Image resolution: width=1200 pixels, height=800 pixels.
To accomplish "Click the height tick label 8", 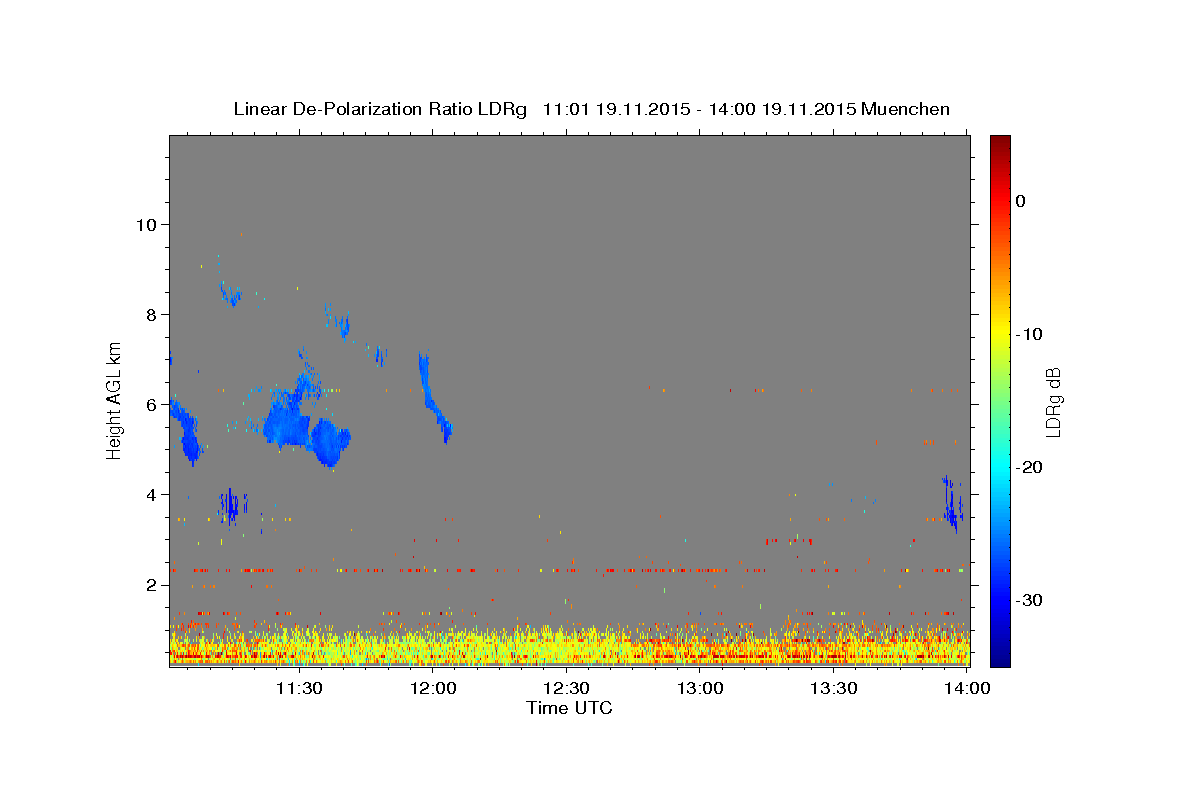I will tap(151, 314).
